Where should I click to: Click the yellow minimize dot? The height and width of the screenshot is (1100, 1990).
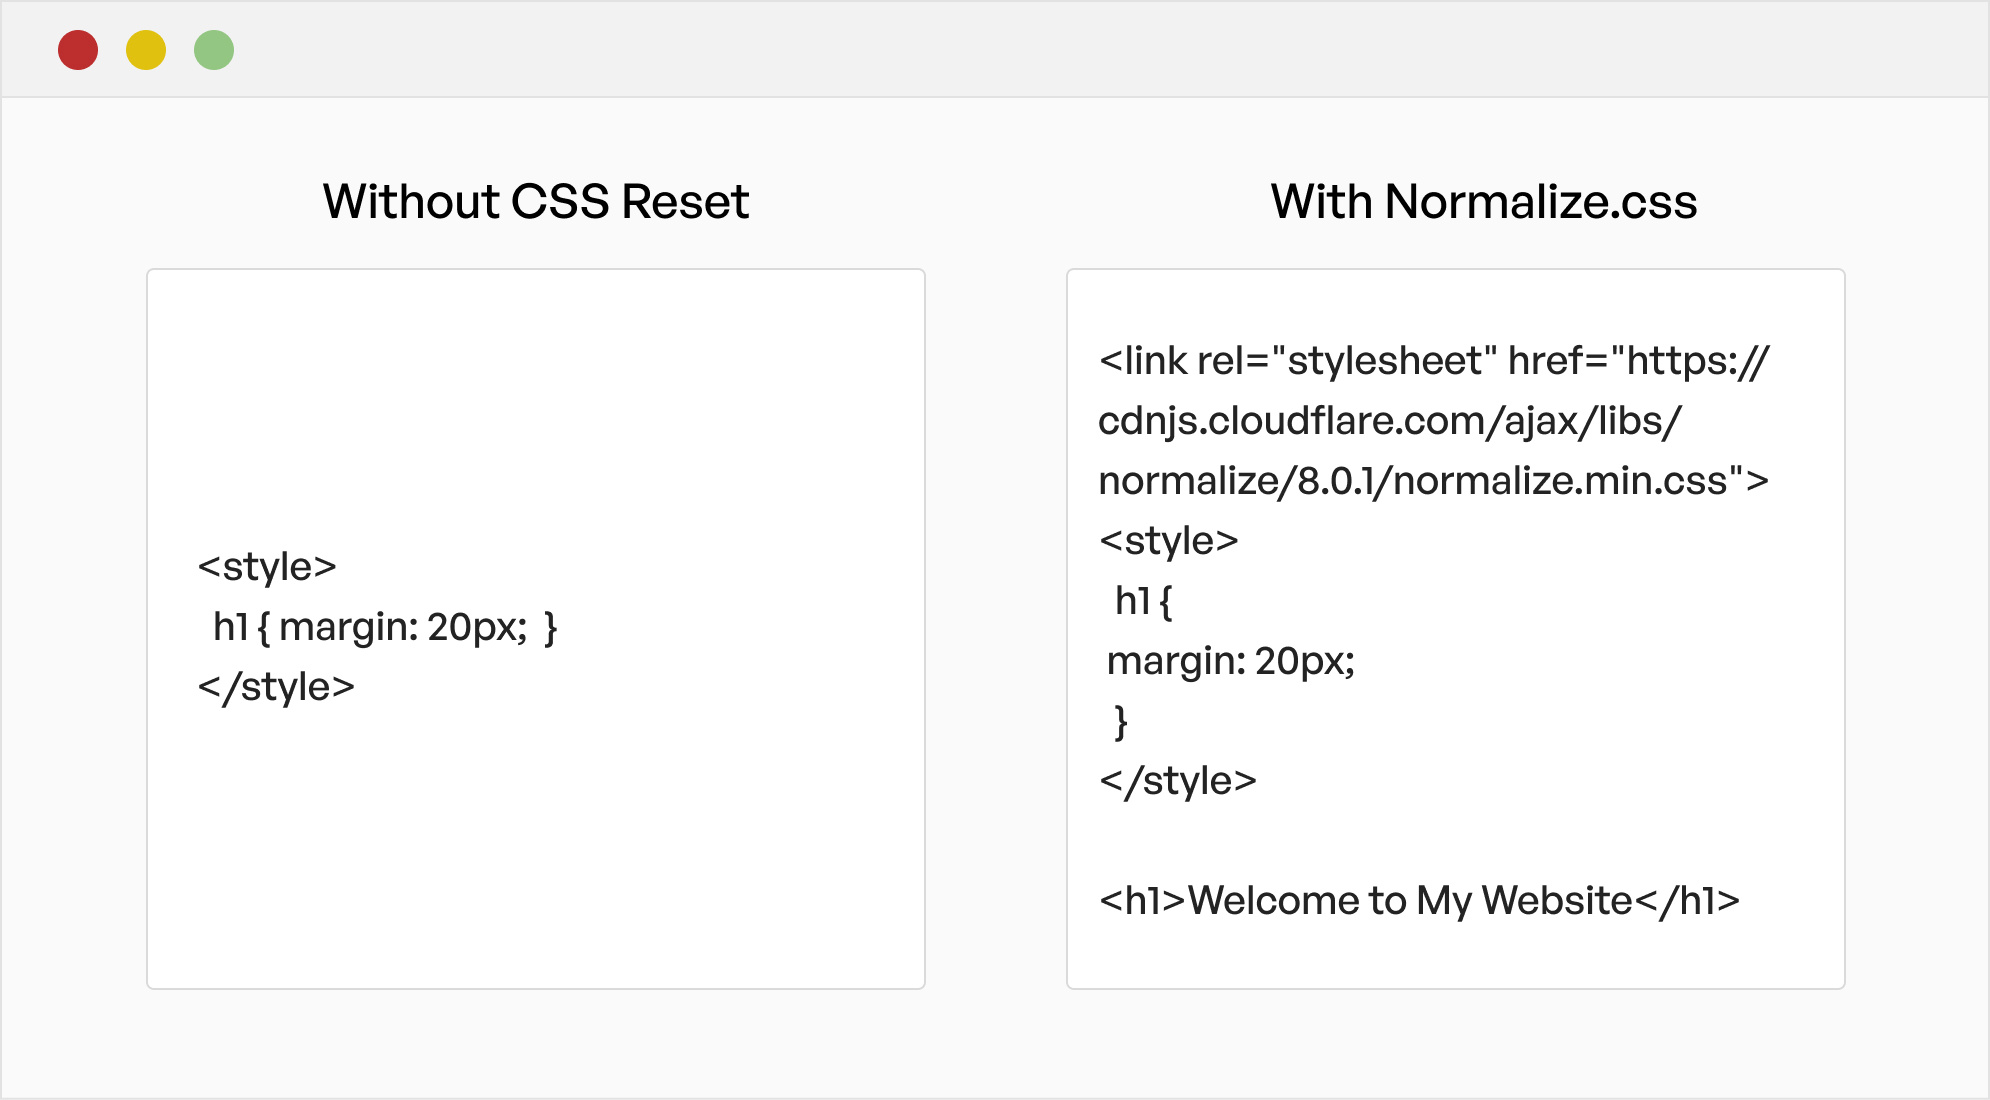point(146,50)
